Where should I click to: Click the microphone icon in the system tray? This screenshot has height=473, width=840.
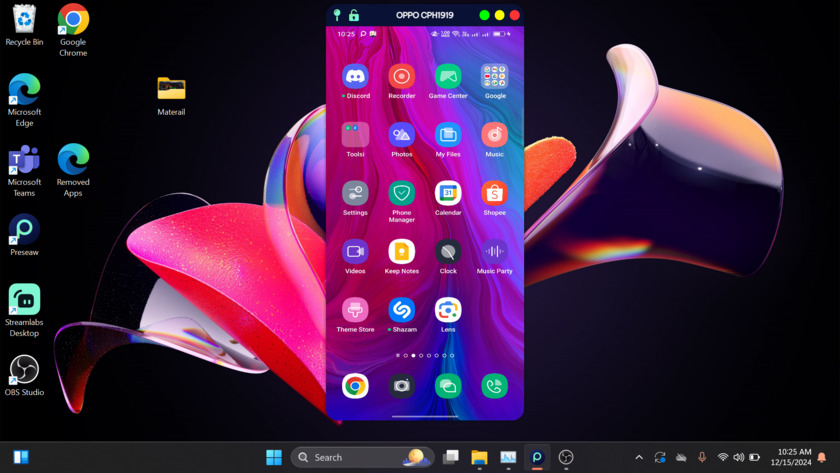[x=702, y=457]
